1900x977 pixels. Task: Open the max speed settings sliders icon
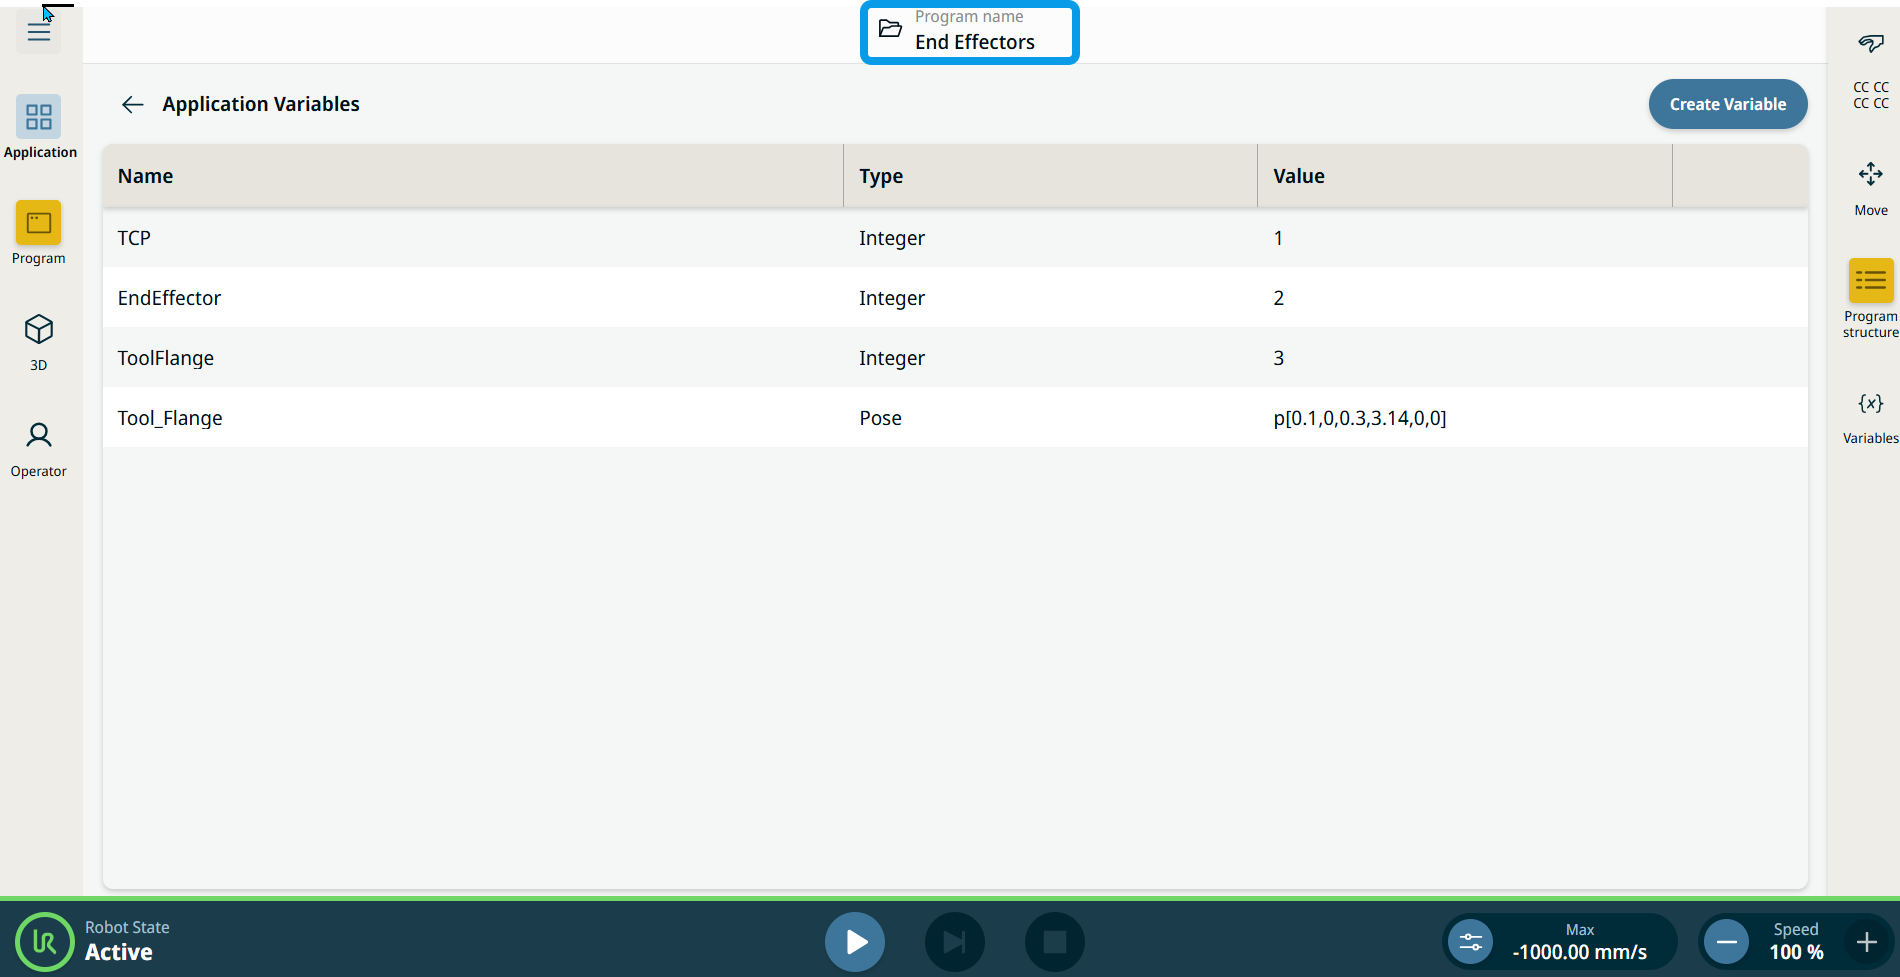1471,942
